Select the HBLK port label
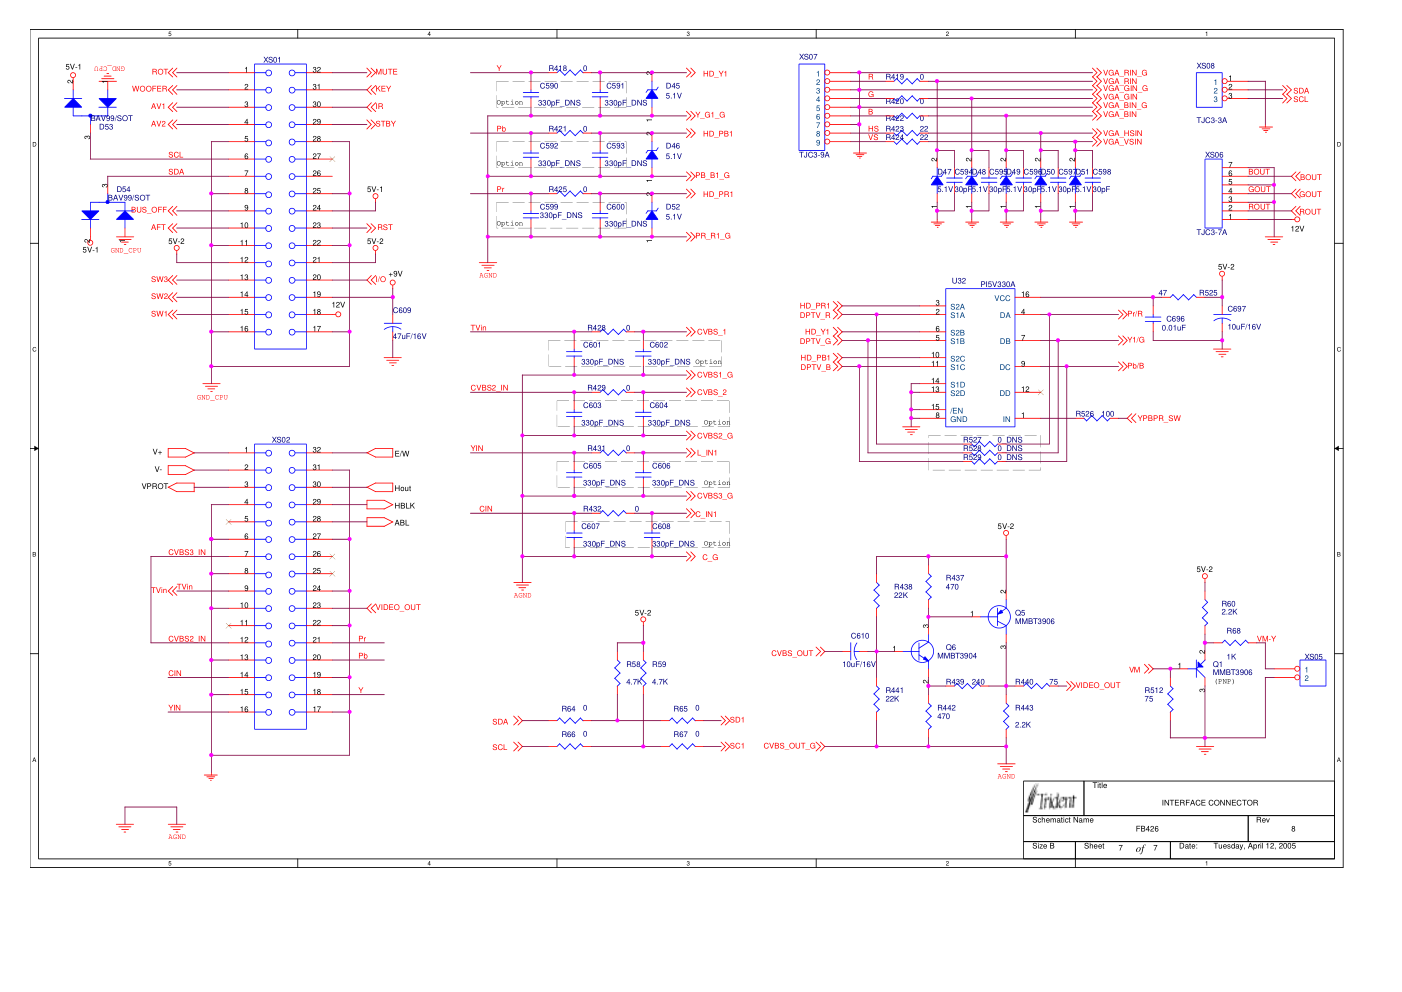The image size is (1402, 992). (404, 506)
